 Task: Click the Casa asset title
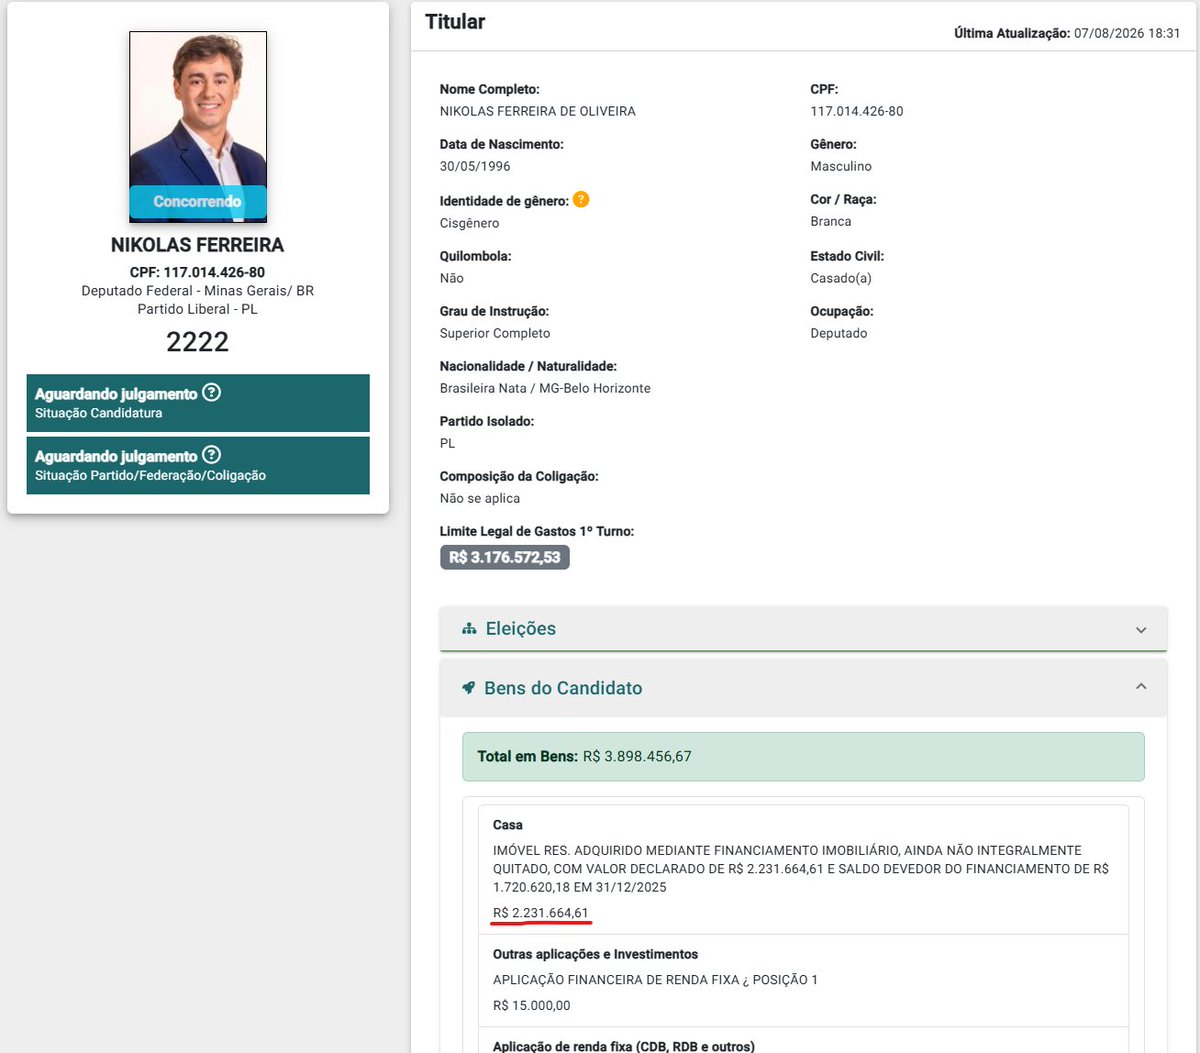coord(508,825)
